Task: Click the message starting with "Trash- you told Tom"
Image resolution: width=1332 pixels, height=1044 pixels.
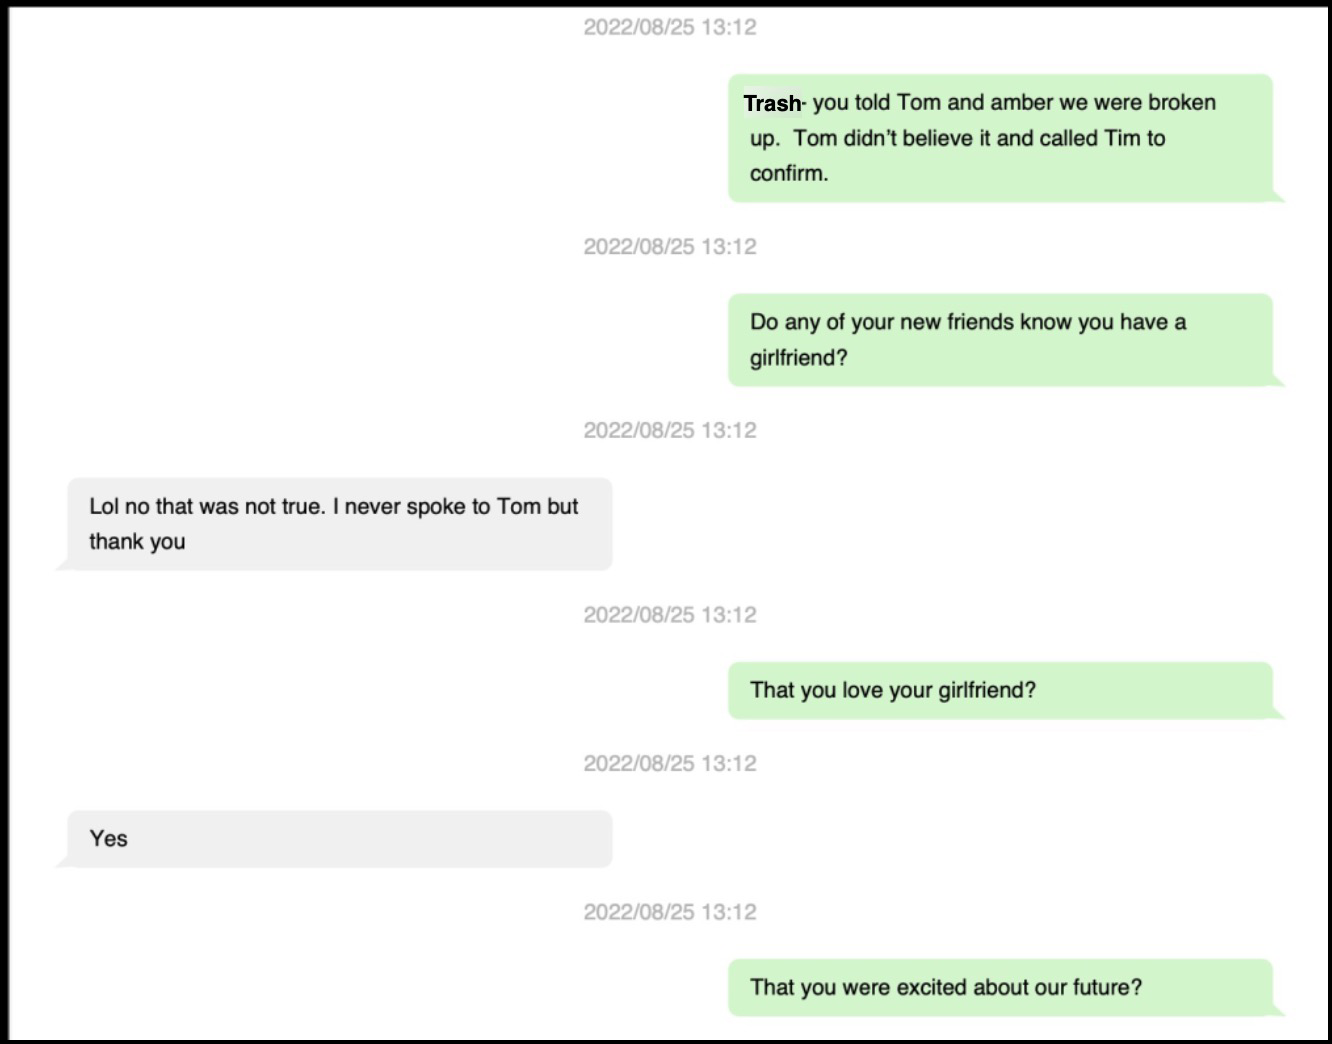Action: pyautogui.click(x=1000, y=138)
